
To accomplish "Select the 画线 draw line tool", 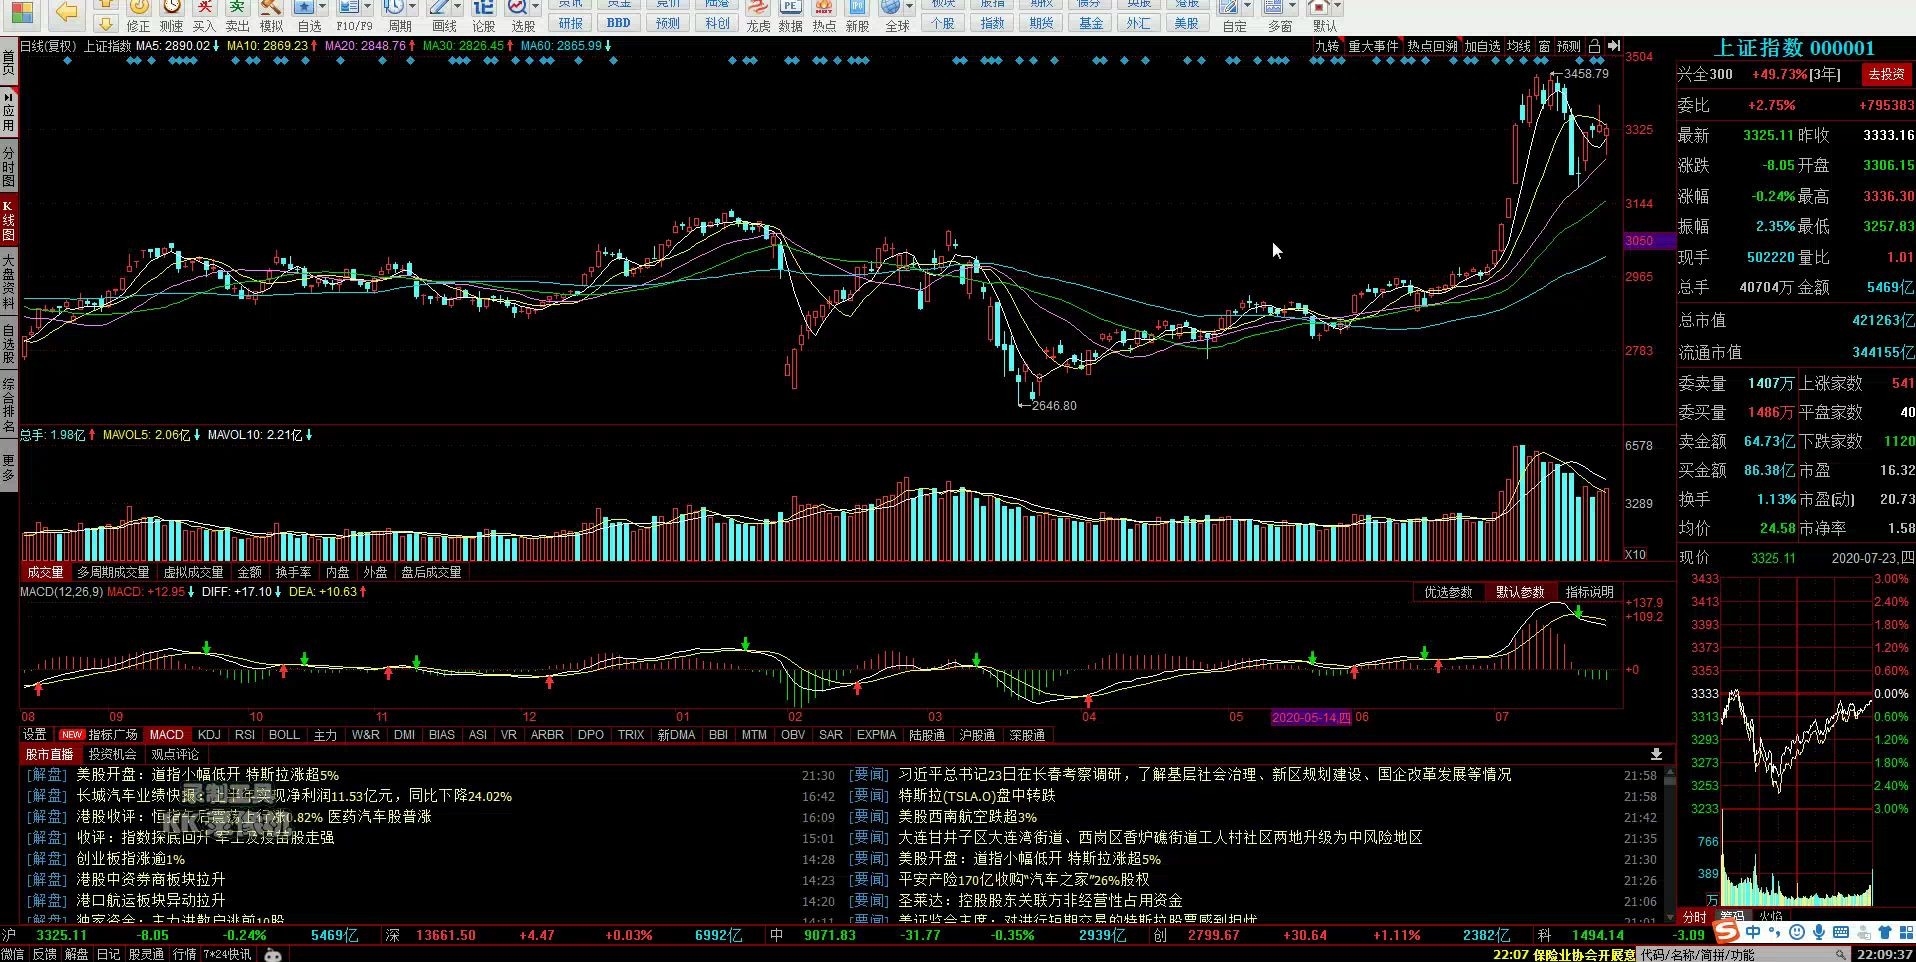I will (439, 8).
